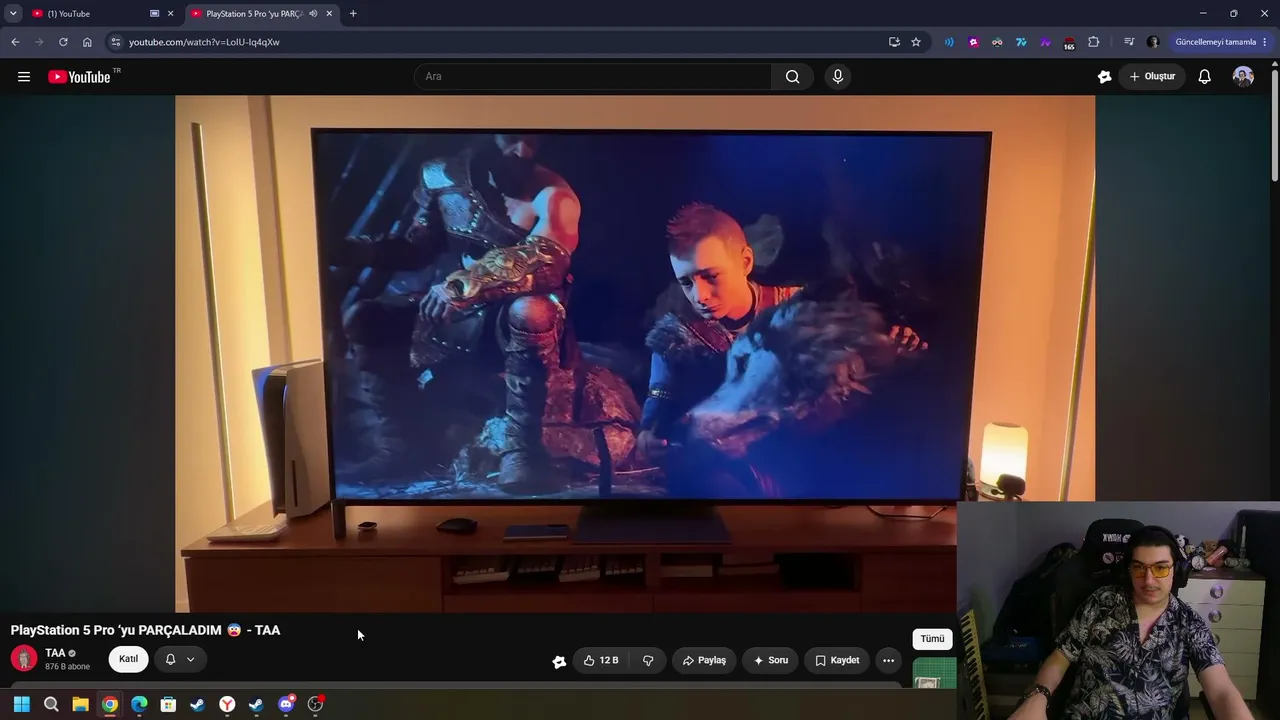Open the Chrome three-dot menu
Screen dimensions: 1280x720
[1265, 42]
